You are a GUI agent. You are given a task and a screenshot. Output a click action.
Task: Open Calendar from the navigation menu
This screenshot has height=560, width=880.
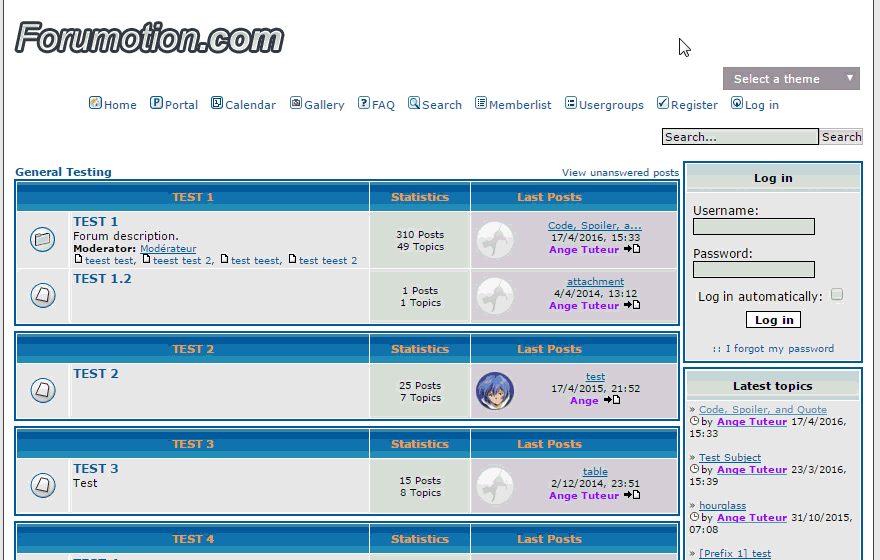[250, 105]
